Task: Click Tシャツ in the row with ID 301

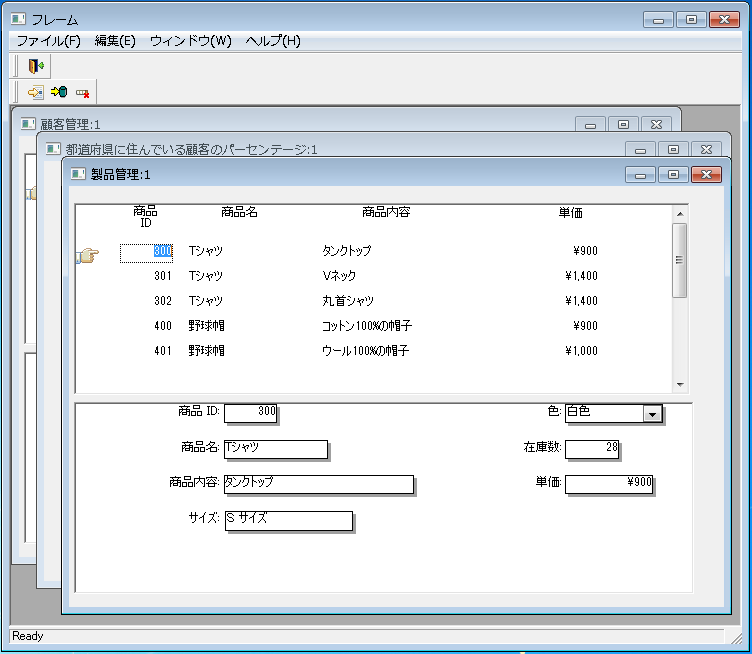Action: pyautogui.click(x=206, y=276)
